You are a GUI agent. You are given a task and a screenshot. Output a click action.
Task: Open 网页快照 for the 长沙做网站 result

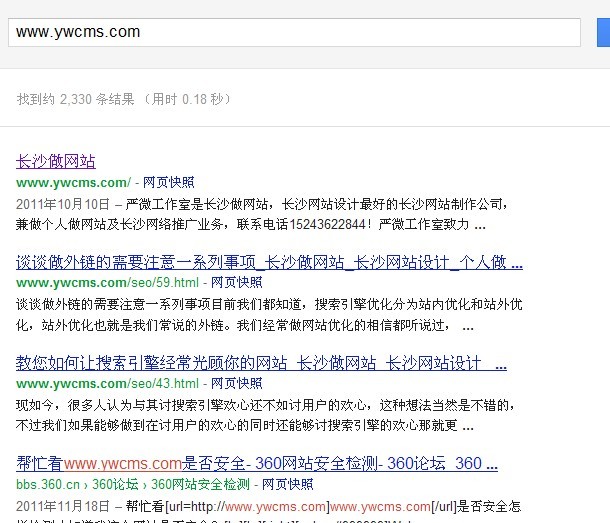169,182
